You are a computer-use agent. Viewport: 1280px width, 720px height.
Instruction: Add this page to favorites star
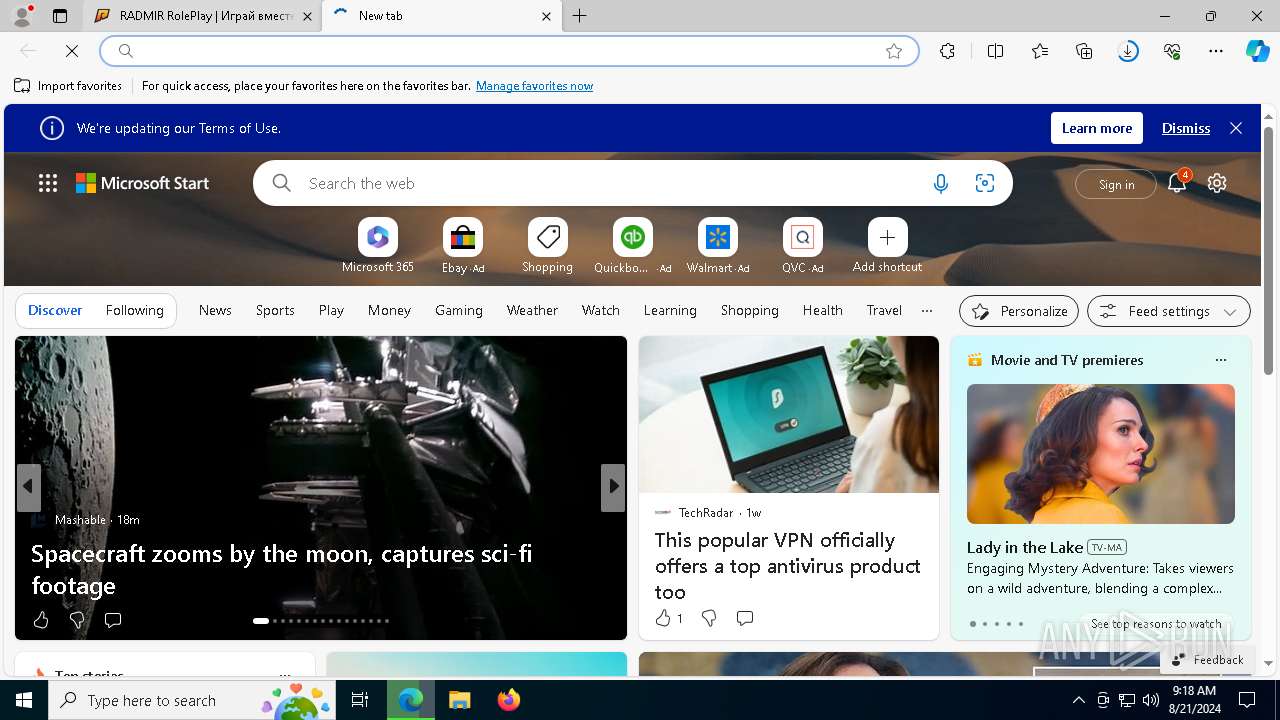894,51
